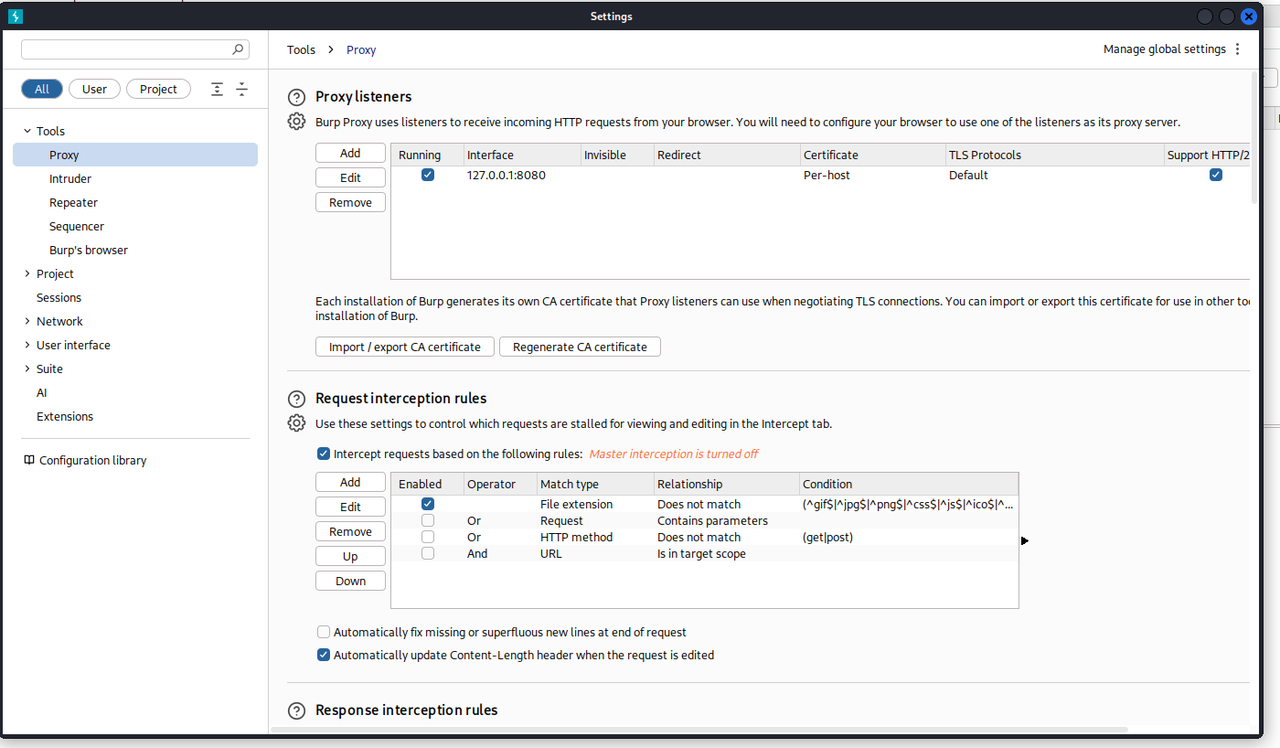Viewport: 1280px width, 748px height.
Task: Click the Configuration library book icon
Action: point(29,460)
